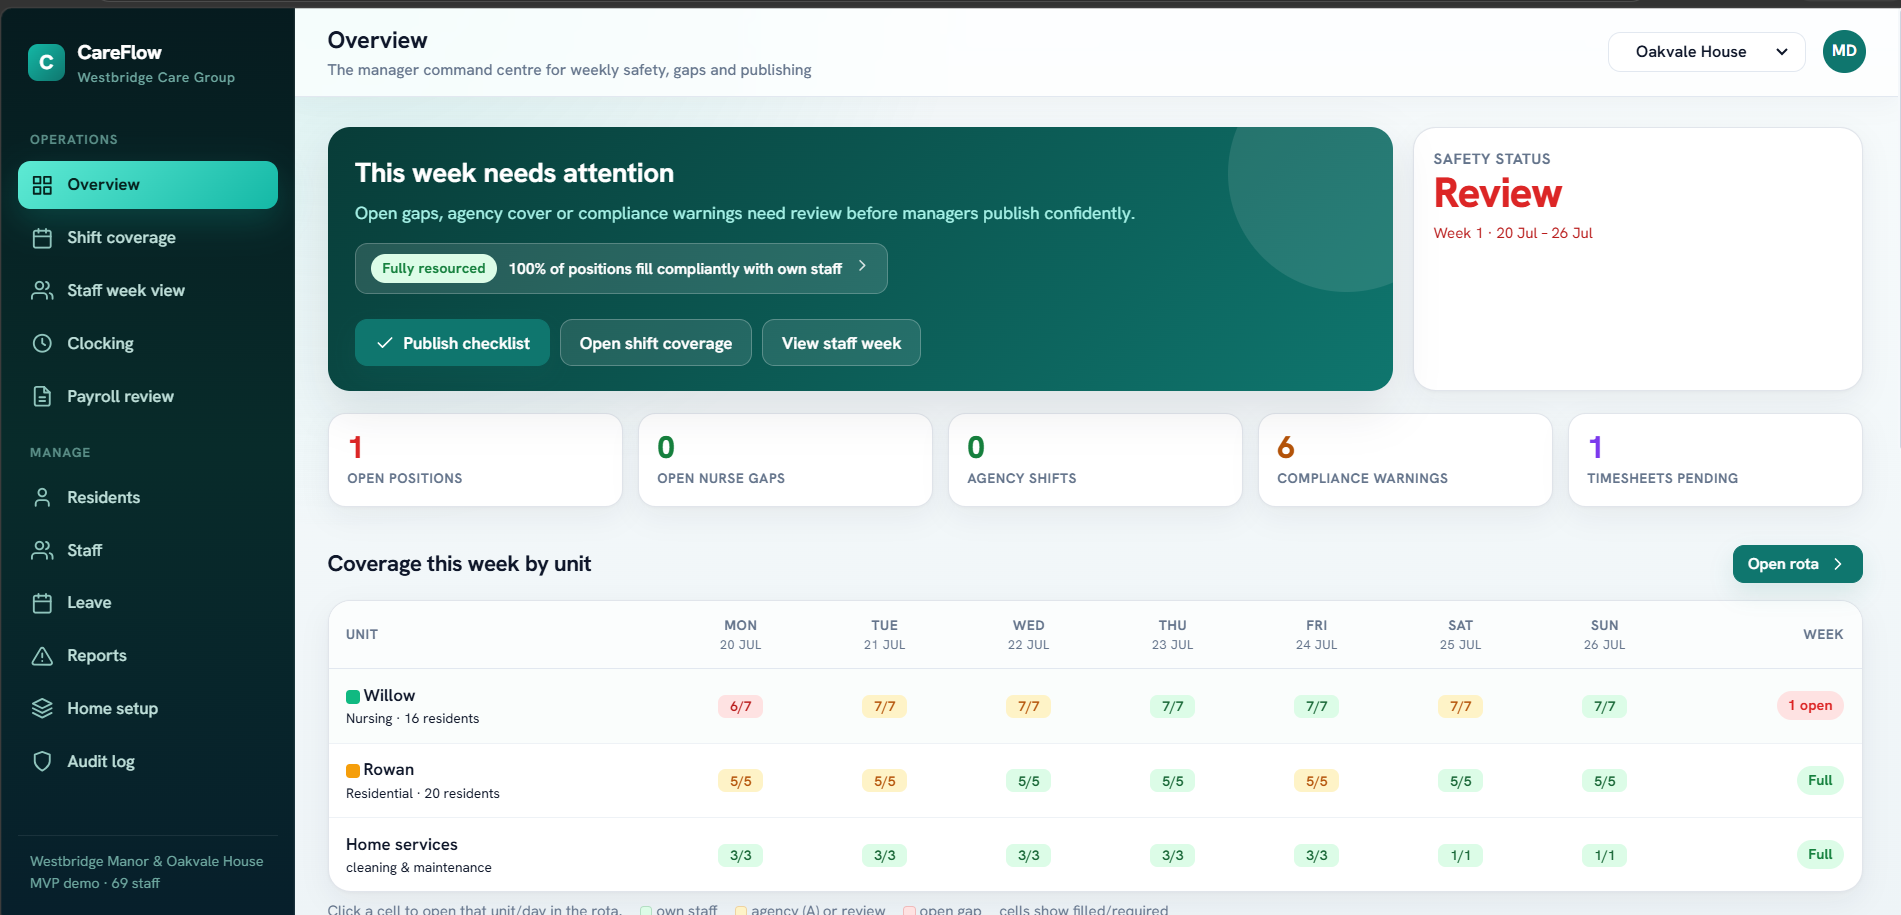Image resolution: width=1901 pixels, height=915 pixels.
Task: Click the Publish checklist button
Action: pyautogui.click(x=452, y=343)
